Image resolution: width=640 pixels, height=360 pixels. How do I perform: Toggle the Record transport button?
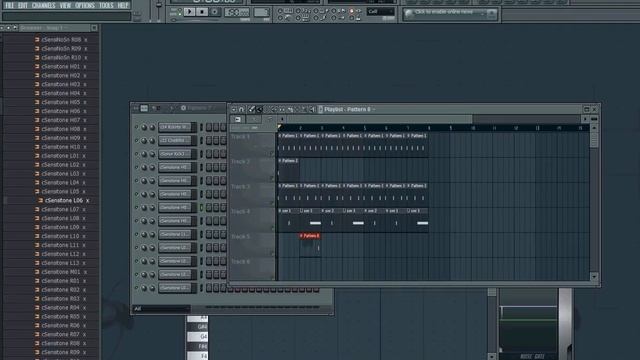[x=215, y=12]
